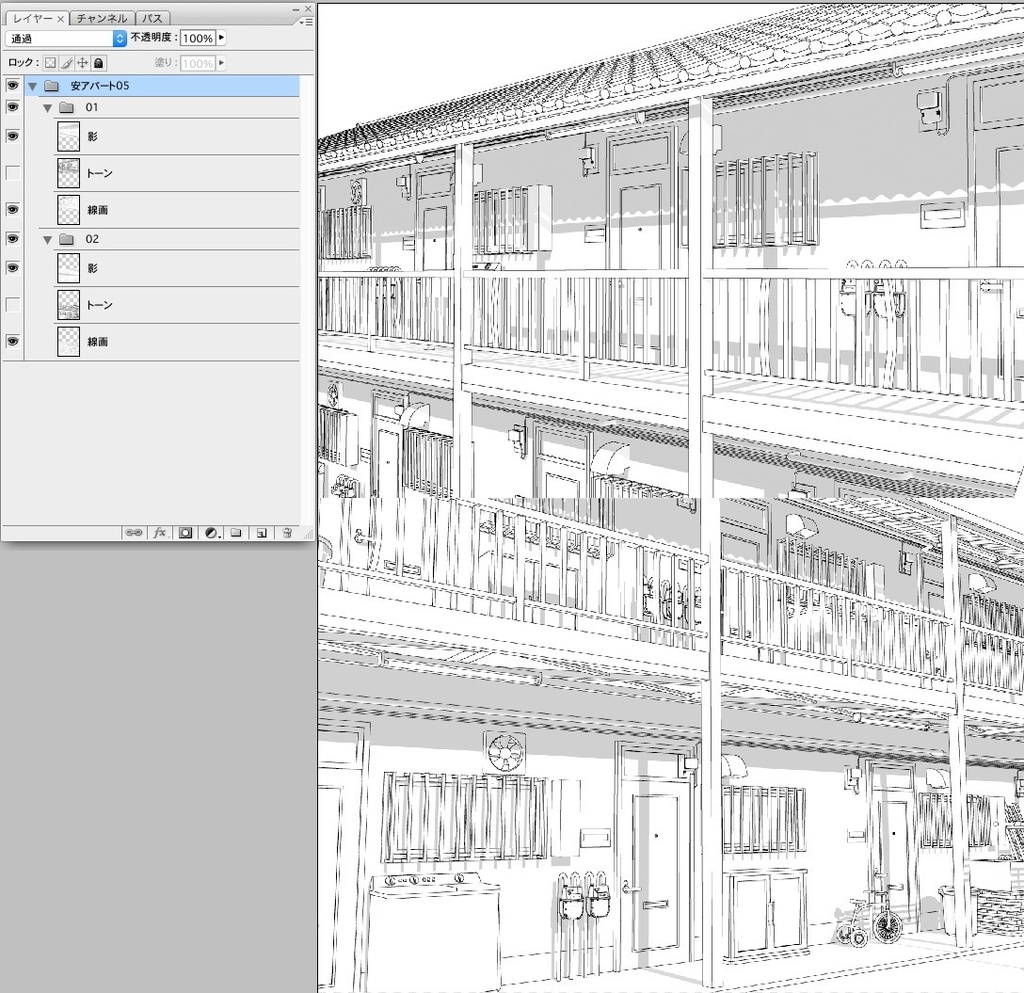This screenshot has width=1024, height=993.
Task: Select the group named 02
Action: [x=92, y=239]
